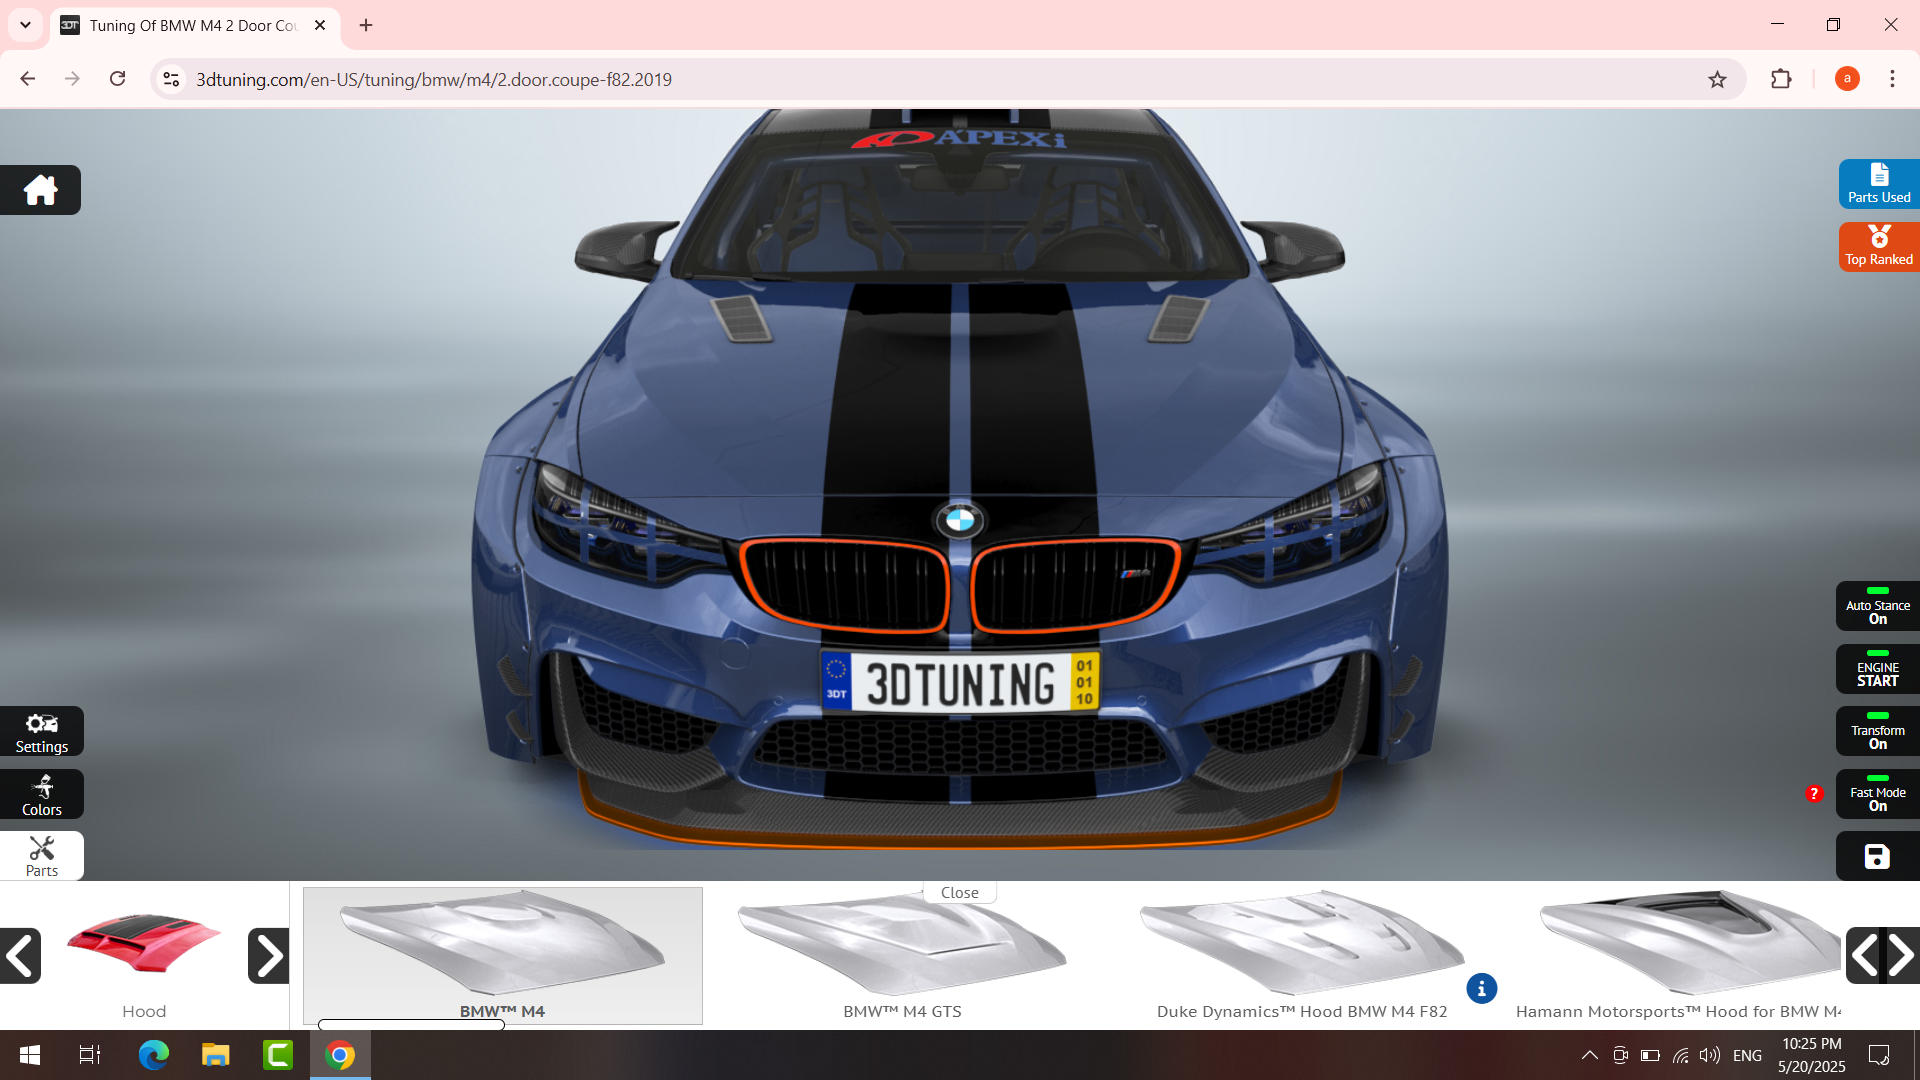1920x1080 pixels.
Task: Open the Chrome three-dot menu
Action: pyautogui.click(x=1892, y=79)
